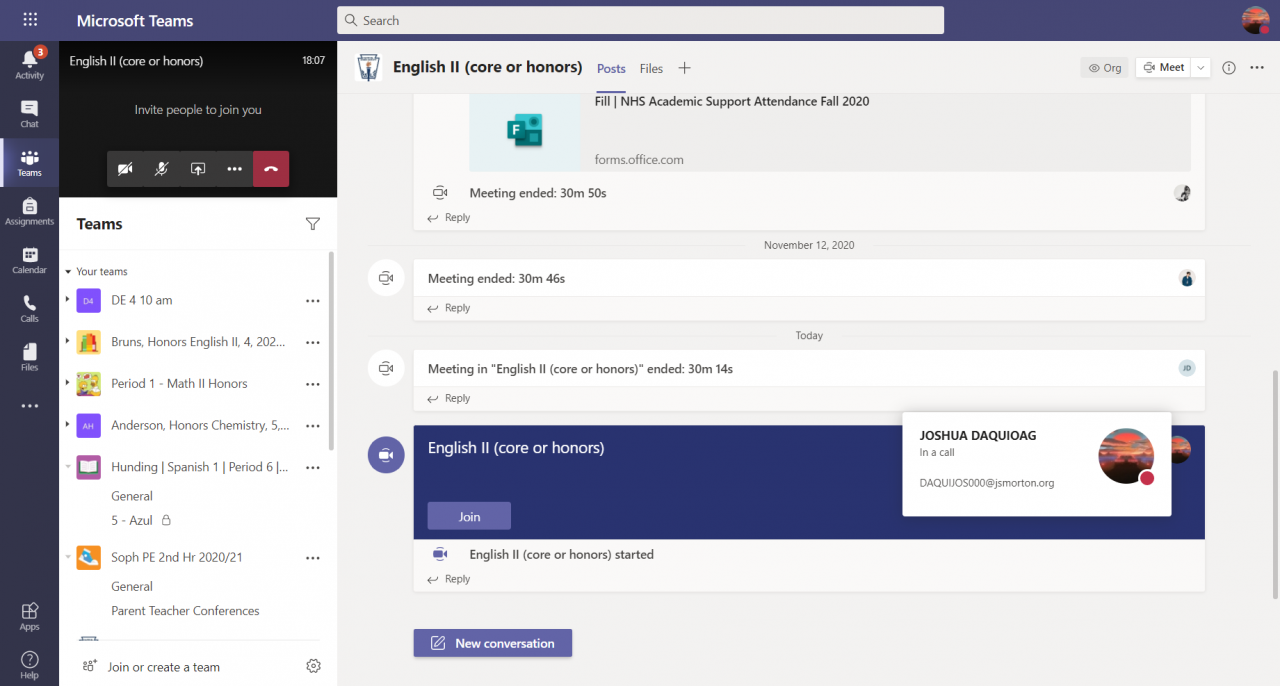Image resolution: width=1280 pixels, height=686 pixels.
Task: Add a new tab to channel
Action: [x=684, y=68]
